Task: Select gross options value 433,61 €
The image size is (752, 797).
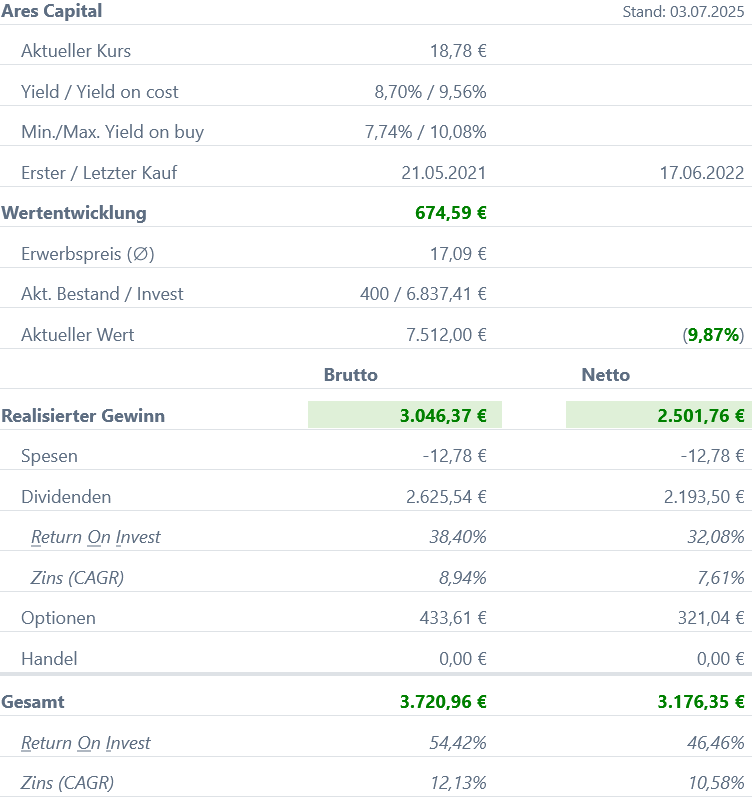Action: (x=453, y=618)
